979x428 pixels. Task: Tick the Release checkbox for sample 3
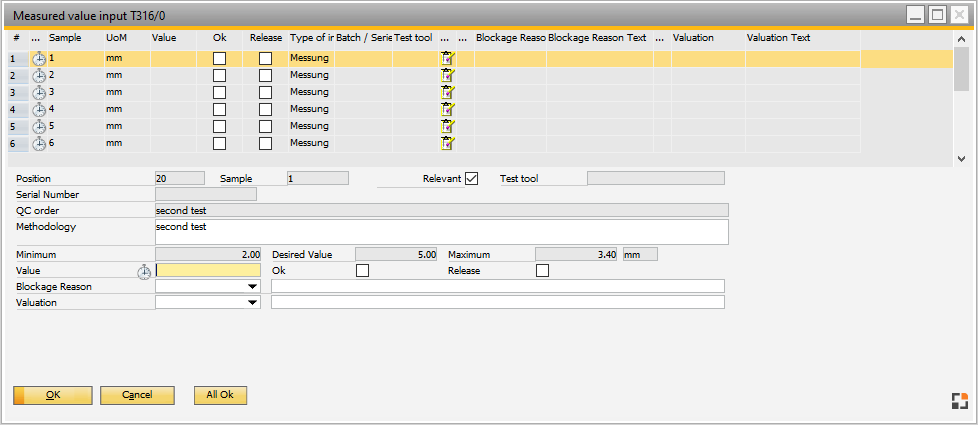(x=265, y=93)
